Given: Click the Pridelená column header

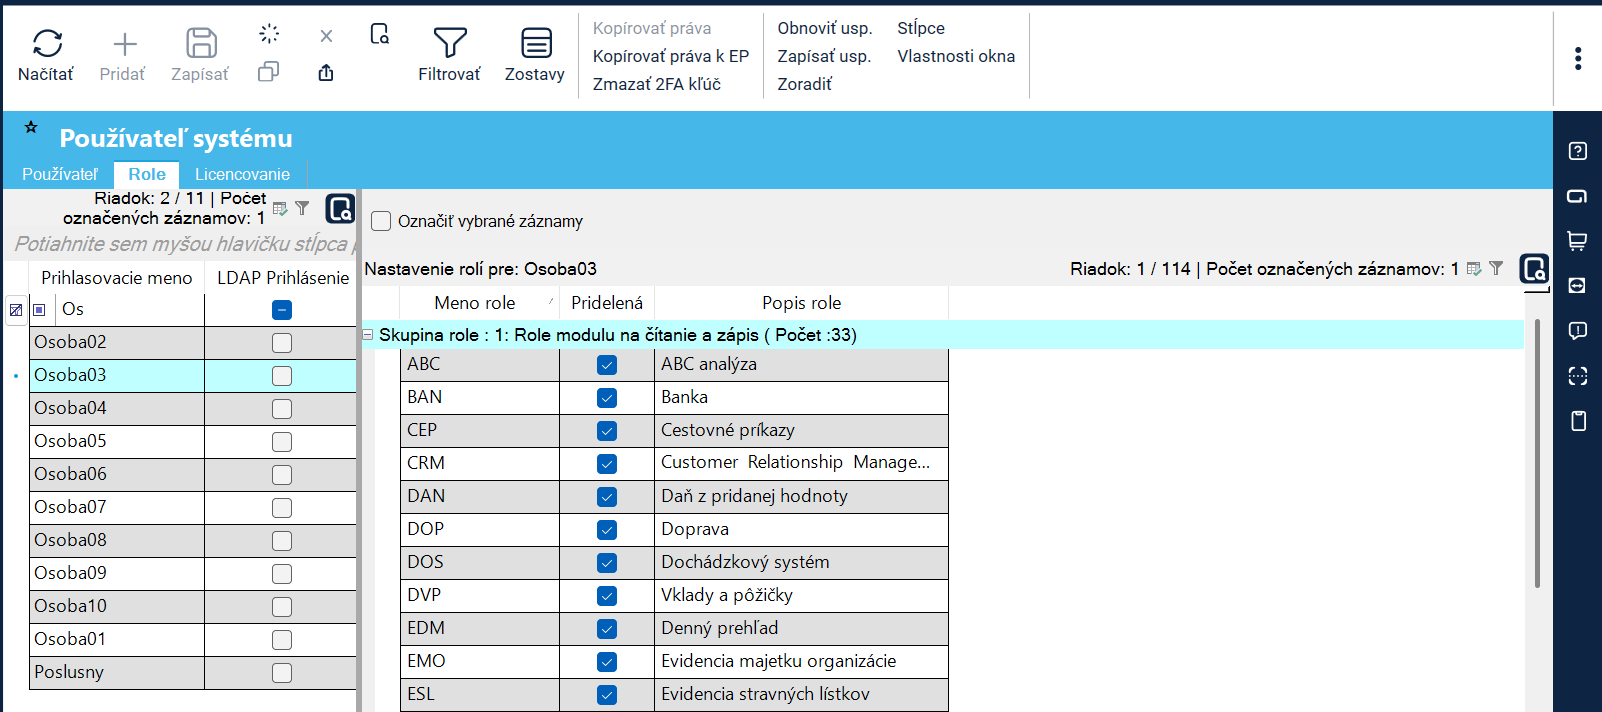Looking at the screenshot, I should click(607, 303).
